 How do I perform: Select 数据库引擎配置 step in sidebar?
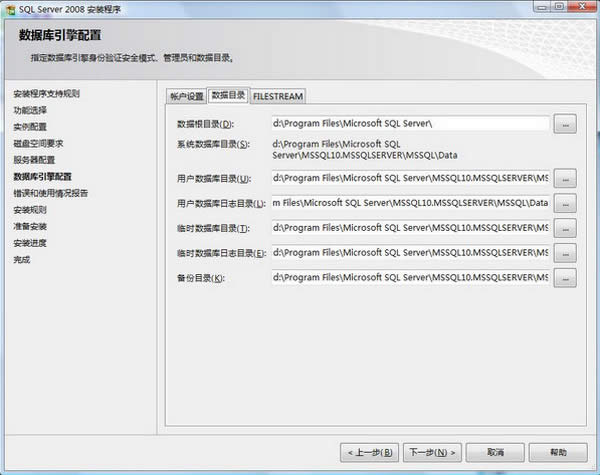click(42, 176)
